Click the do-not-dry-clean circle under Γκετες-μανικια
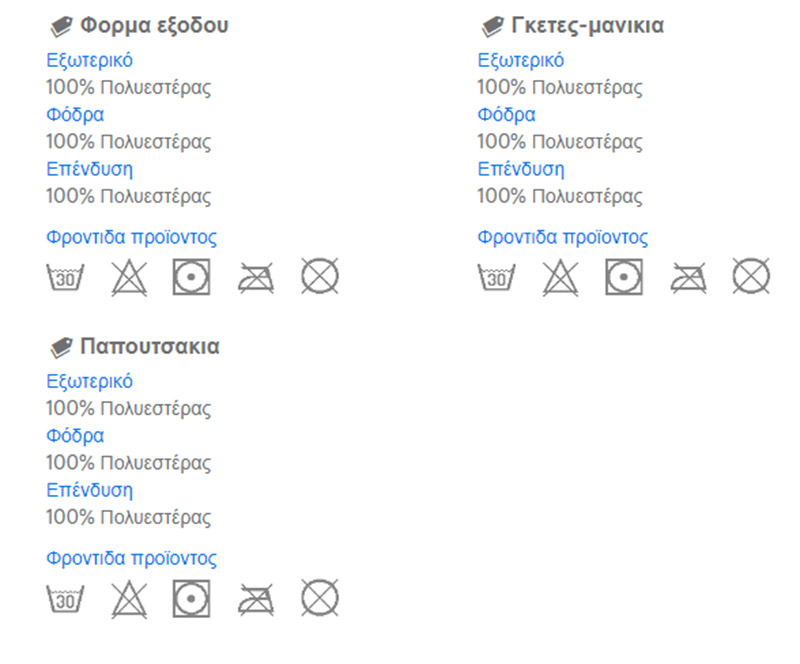 (x=751, y=276)
